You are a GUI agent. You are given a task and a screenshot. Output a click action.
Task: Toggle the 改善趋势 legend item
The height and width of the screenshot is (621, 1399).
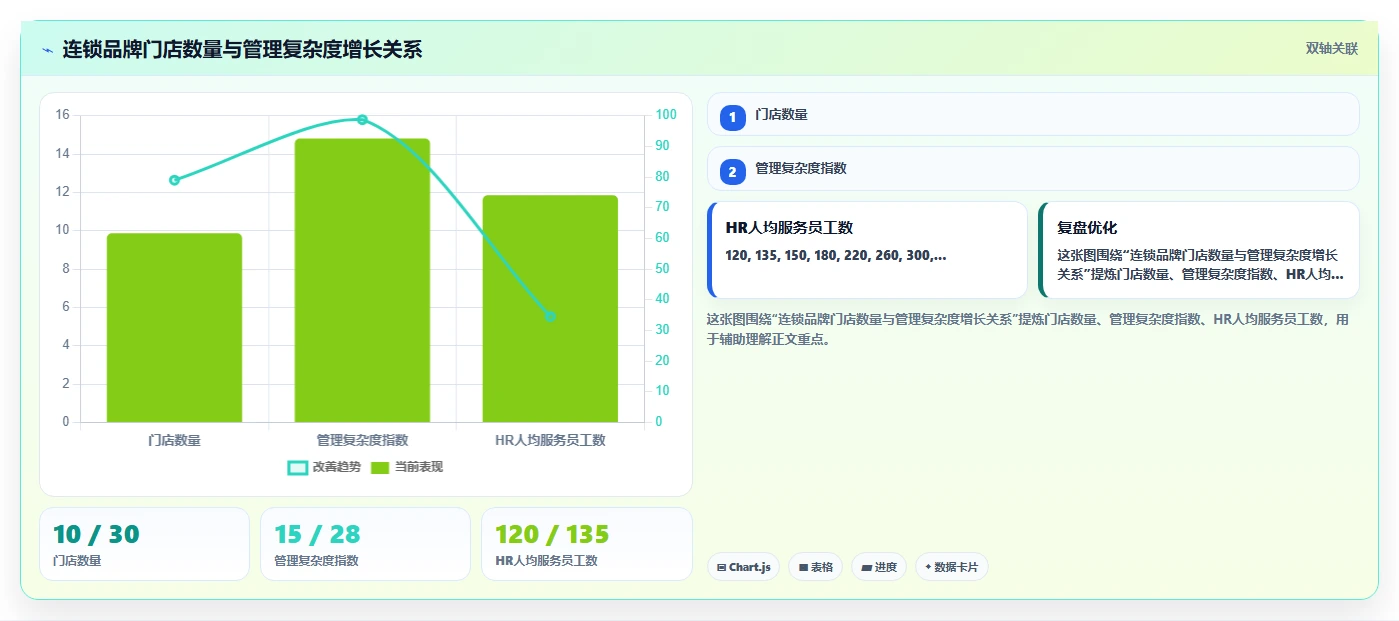(324, 467)
